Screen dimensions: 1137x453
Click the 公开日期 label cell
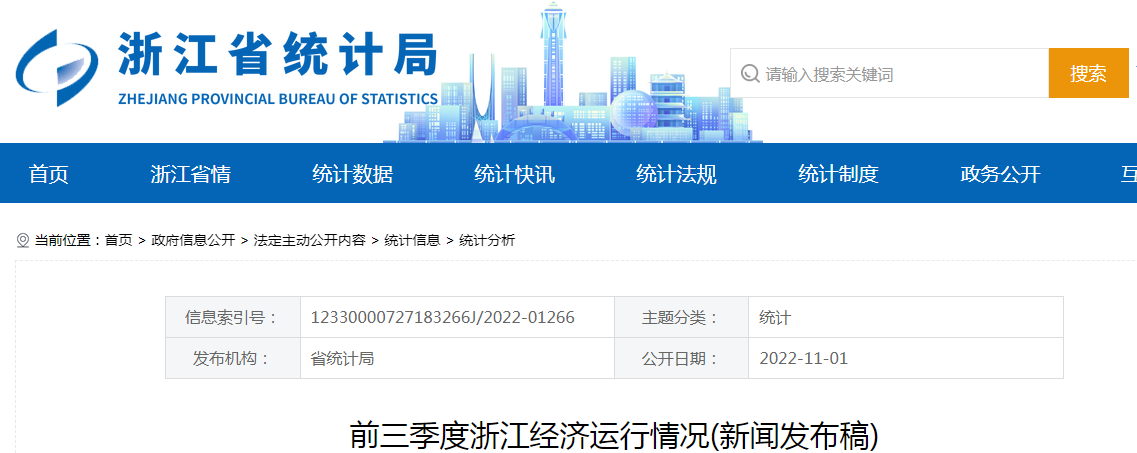click(x=682, y=358)
